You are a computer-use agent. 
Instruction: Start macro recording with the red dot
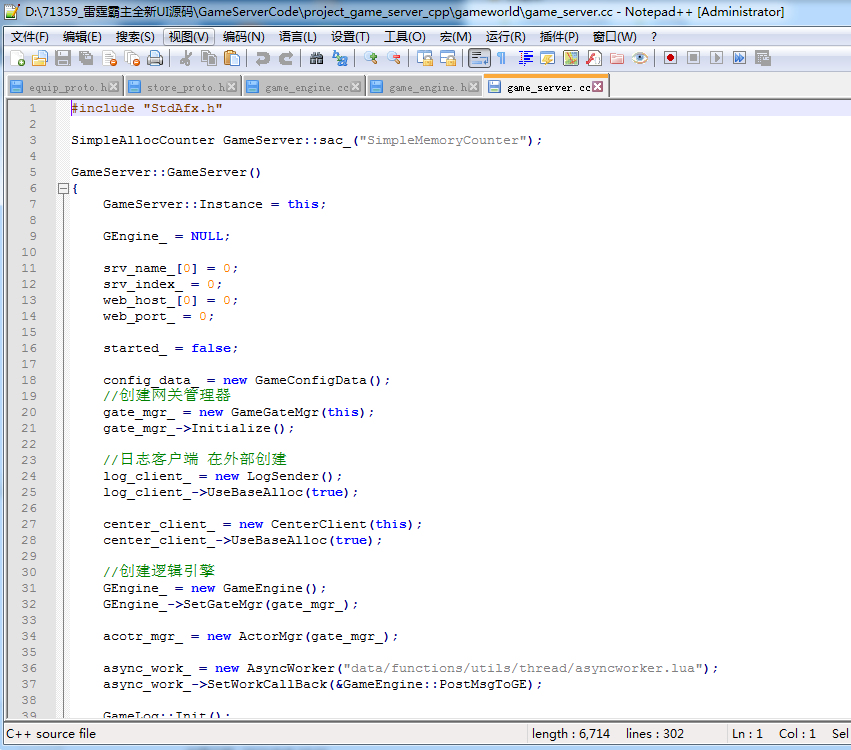point(670,59)
